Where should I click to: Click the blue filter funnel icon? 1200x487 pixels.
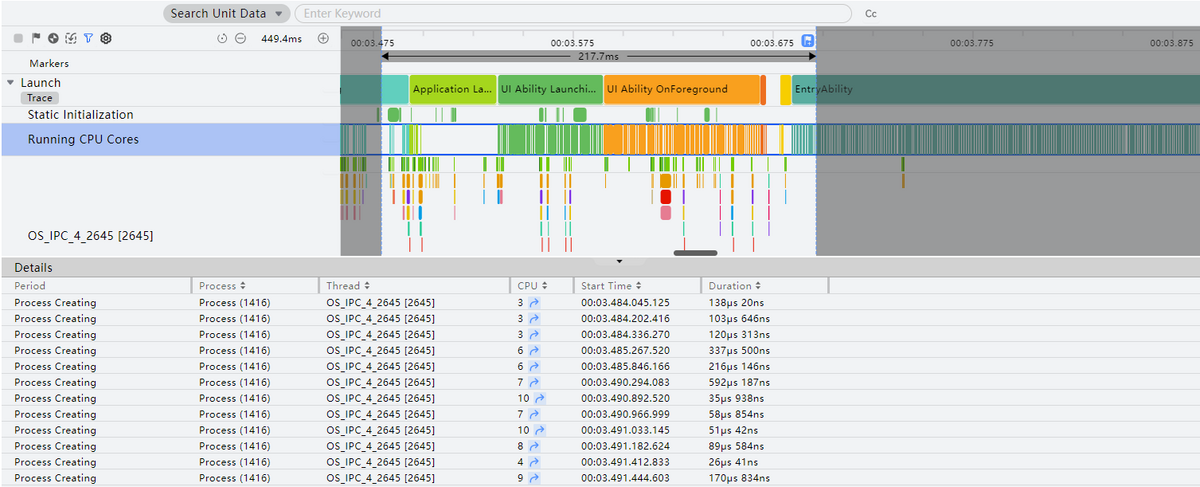[88, 38]
